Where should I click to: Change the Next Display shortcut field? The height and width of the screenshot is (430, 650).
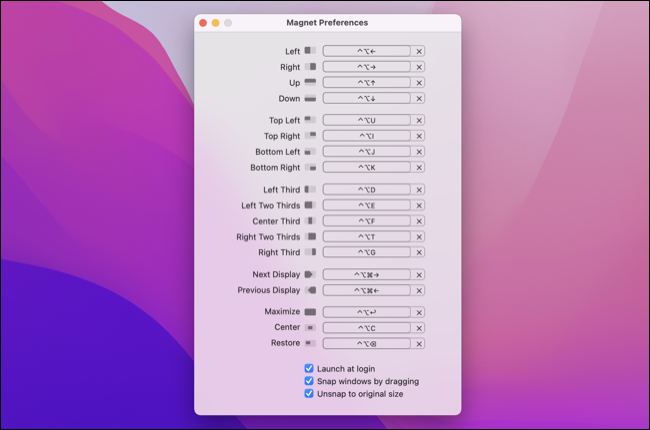point(367,275)
